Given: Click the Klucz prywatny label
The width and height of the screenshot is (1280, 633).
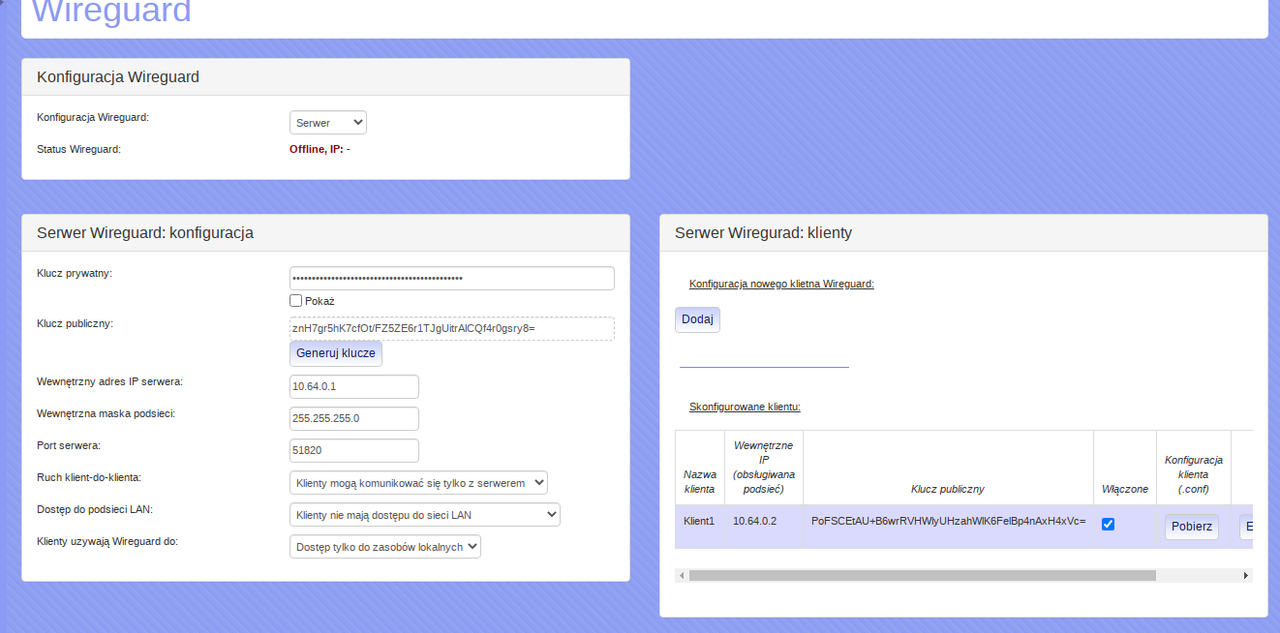Looking at the screenshot, I should click(74, 274).
